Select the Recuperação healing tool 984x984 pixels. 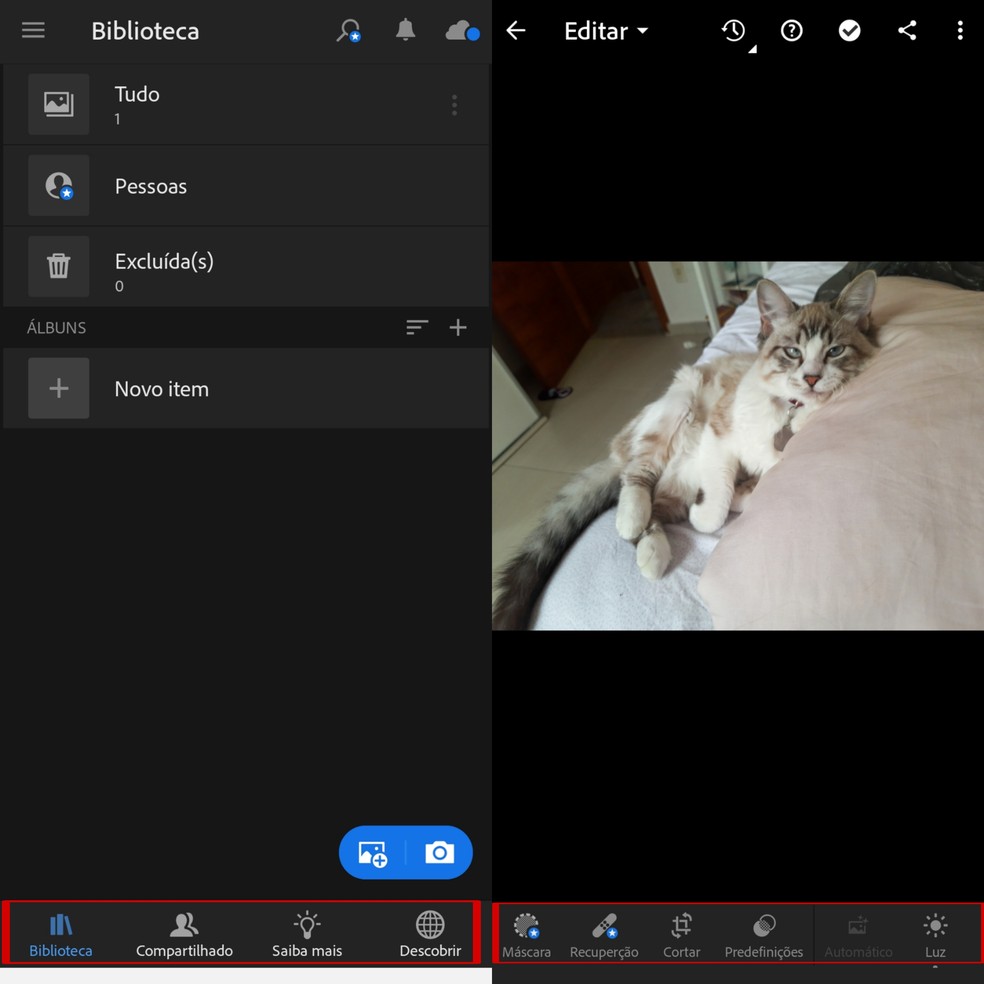(x=604, y=934)
